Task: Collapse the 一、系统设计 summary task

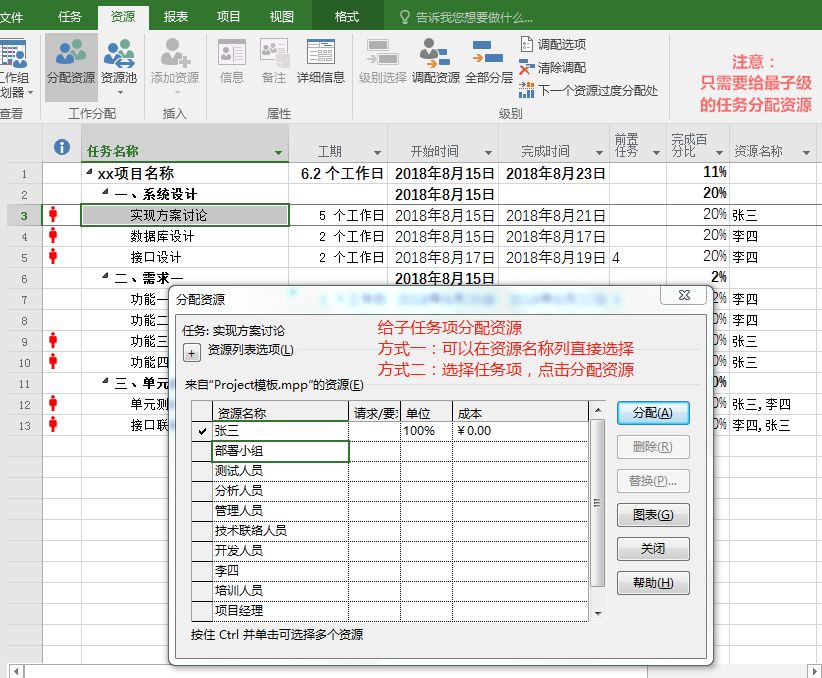Action: (105, 194)
